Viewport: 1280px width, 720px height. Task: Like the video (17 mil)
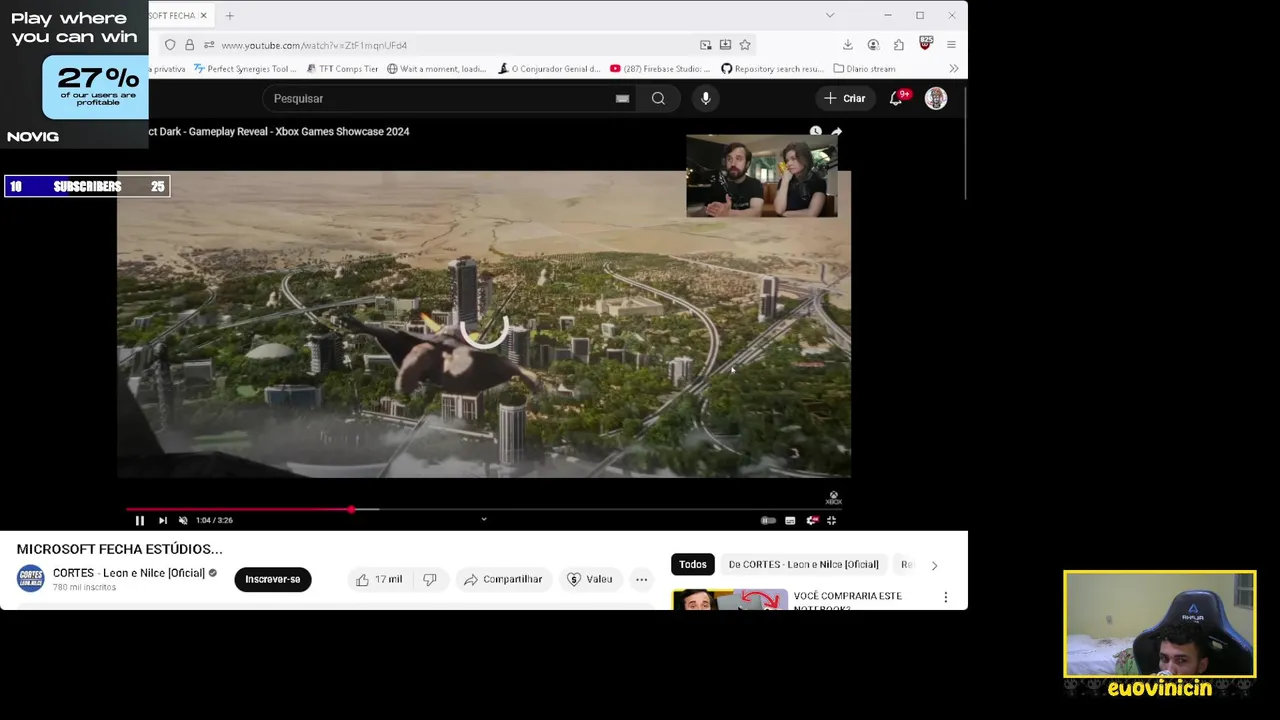pos(379,579)
